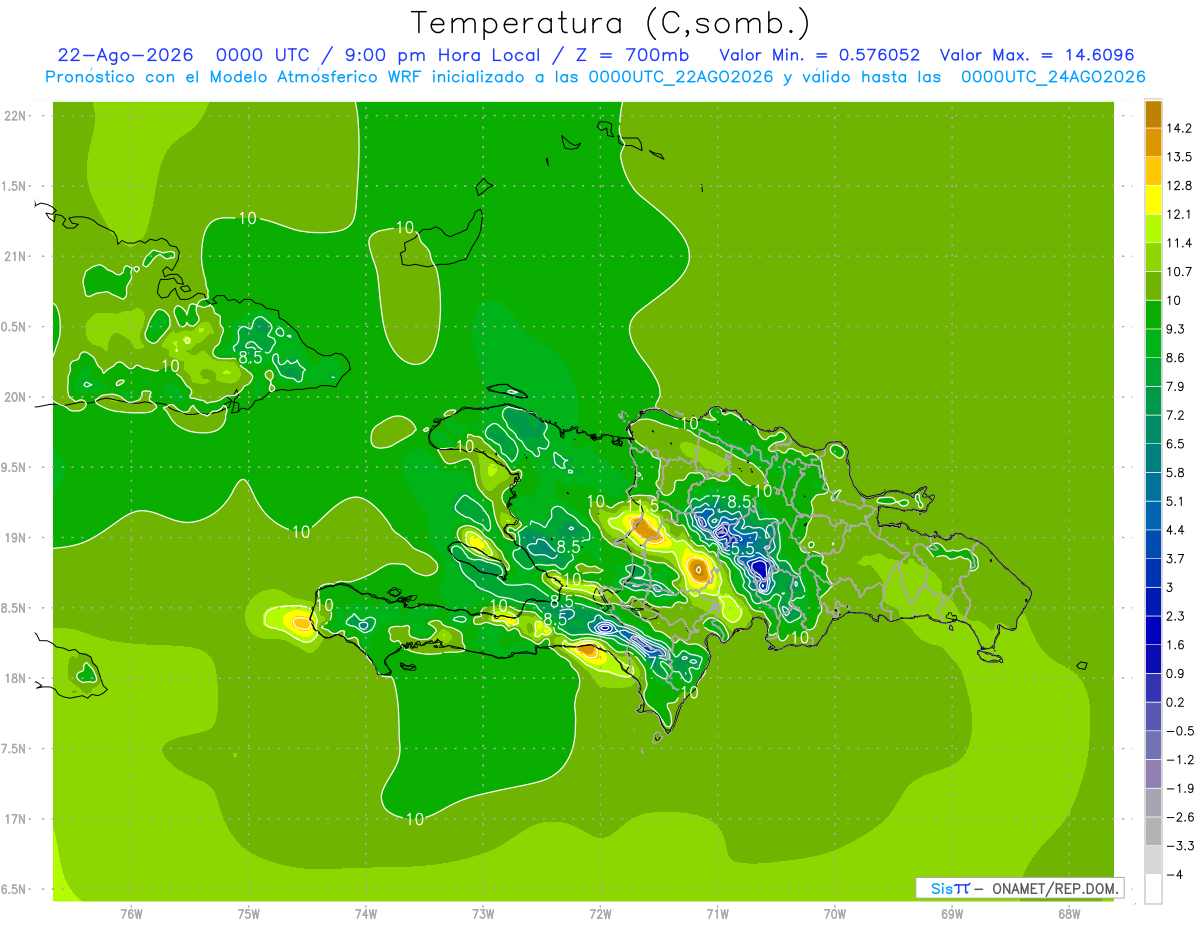This screenshot has width=1200, height=927.
Task: Click the 72W longitude axis label
Action: pyautogui.click(x=600, y=913)
